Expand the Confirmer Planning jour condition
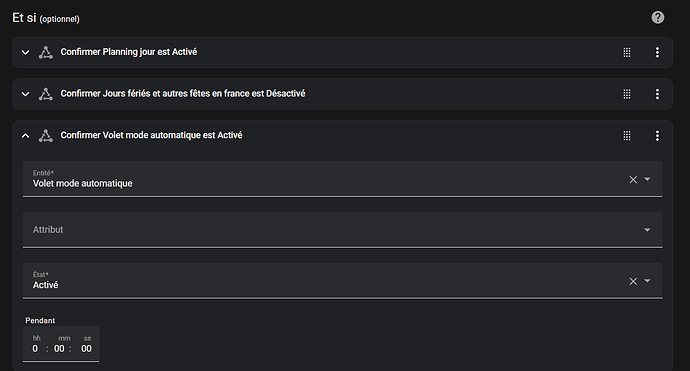 [26, 52]
